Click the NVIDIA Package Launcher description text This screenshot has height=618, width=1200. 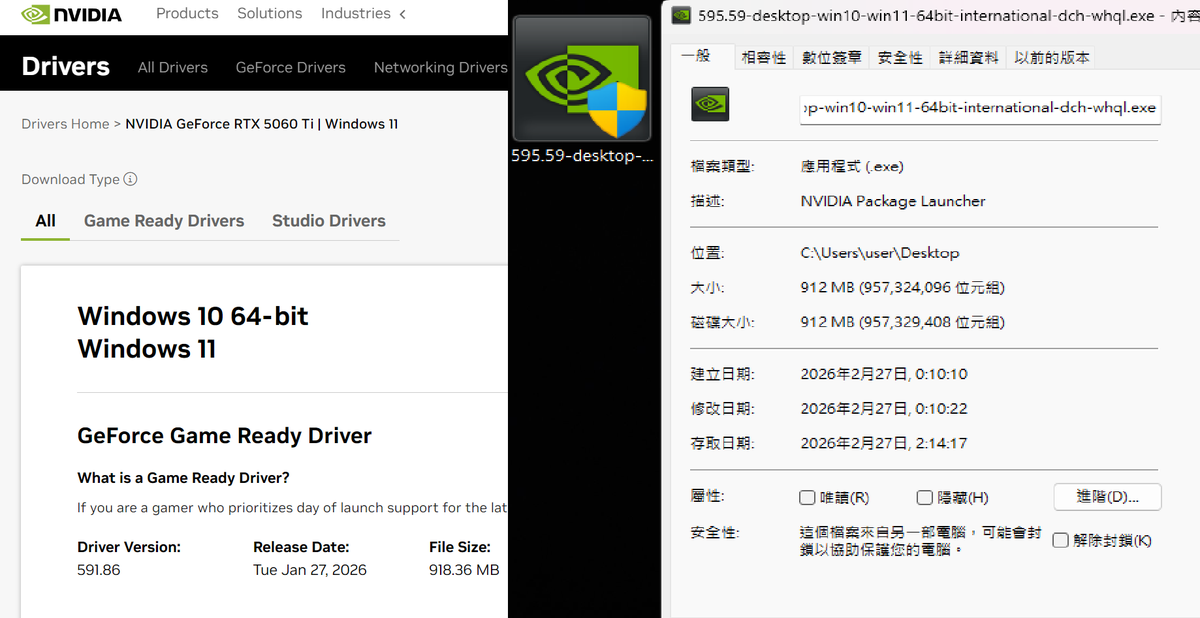893,201
